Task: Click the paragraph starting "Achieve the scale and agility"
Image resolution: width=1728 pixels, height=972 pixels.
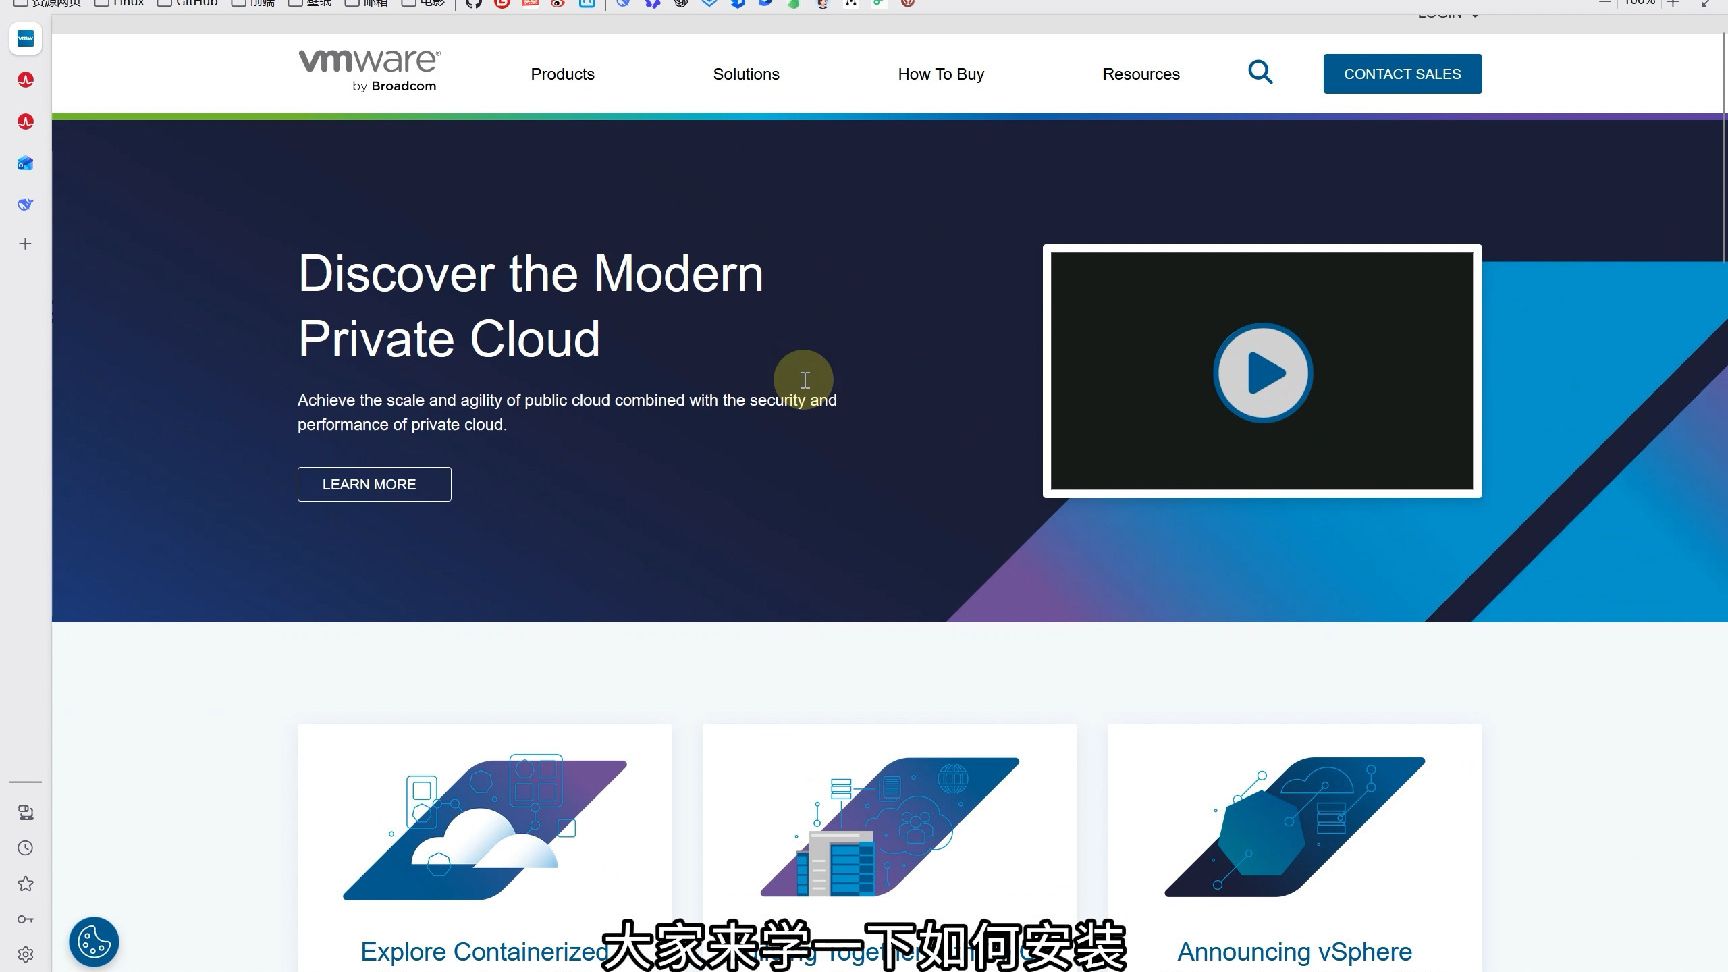Action: [x=567, y=412]
